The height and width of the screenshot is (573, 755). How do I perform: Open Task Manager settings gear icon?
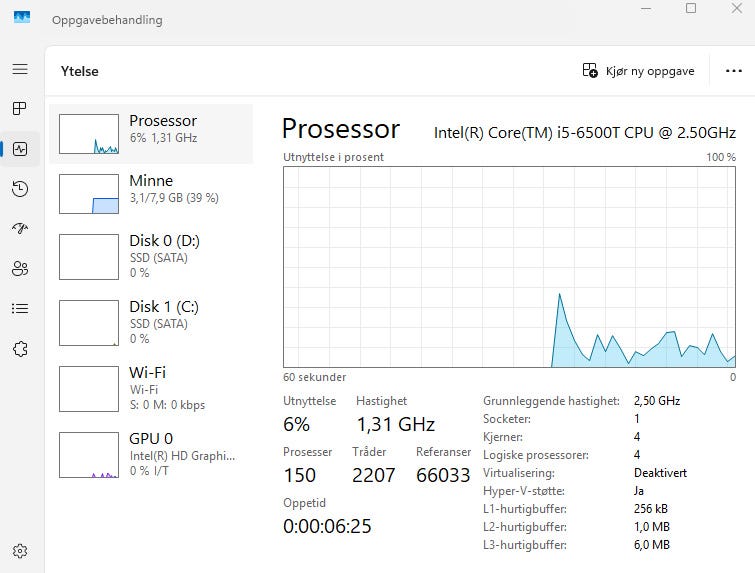click(20, 550)
